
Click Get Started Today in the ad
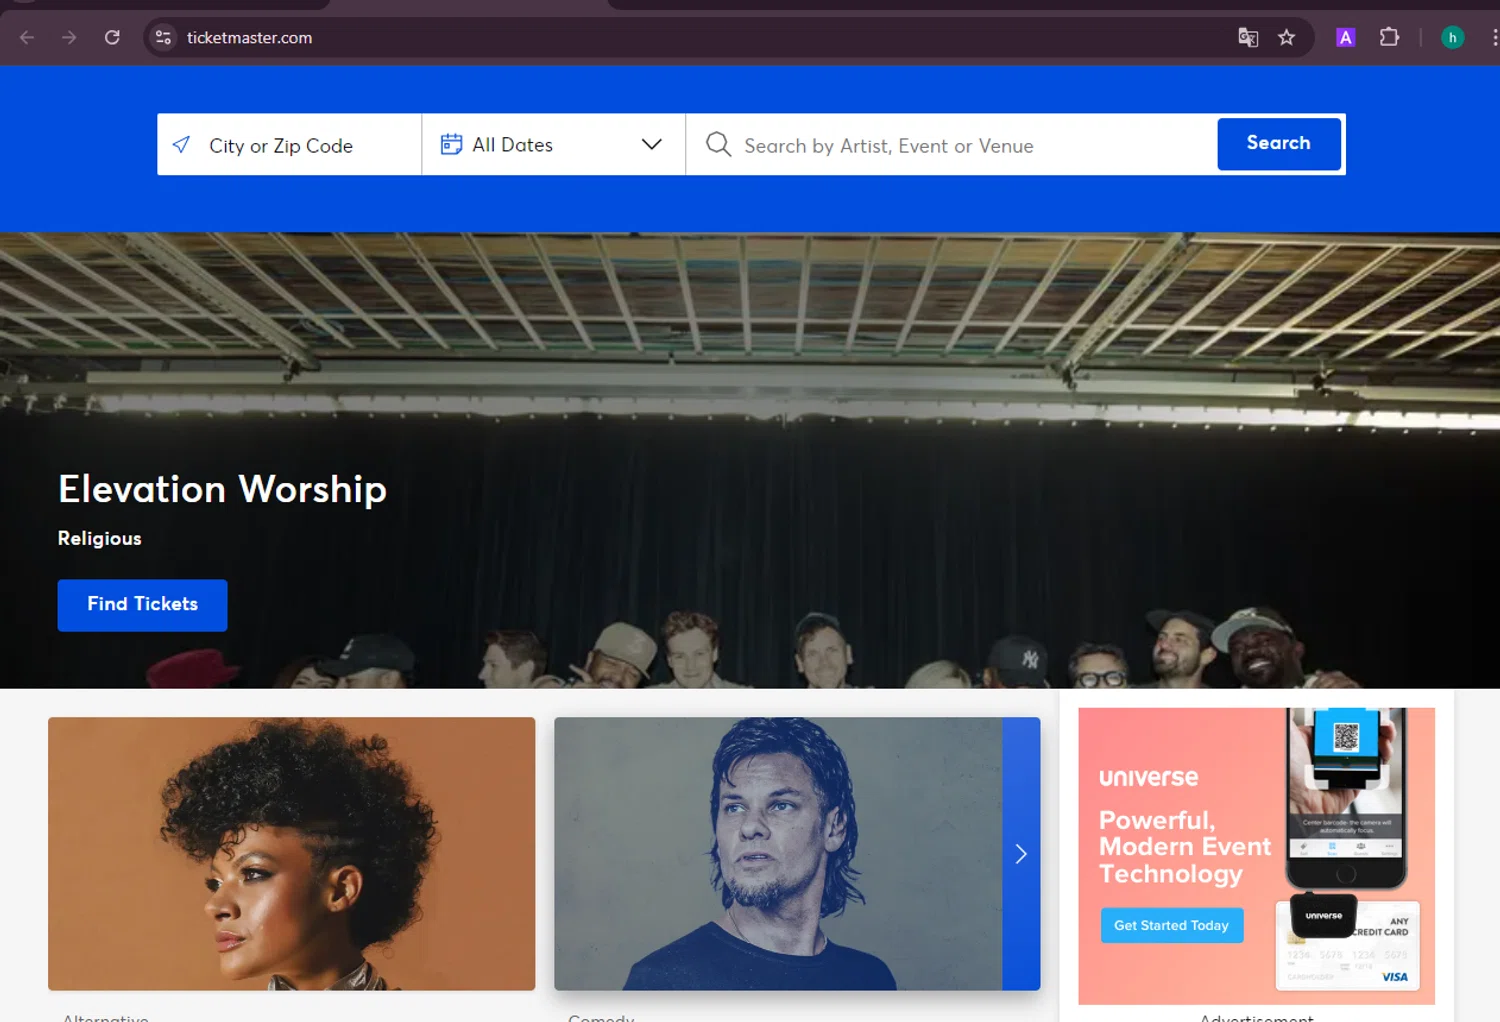point(1172,926)
